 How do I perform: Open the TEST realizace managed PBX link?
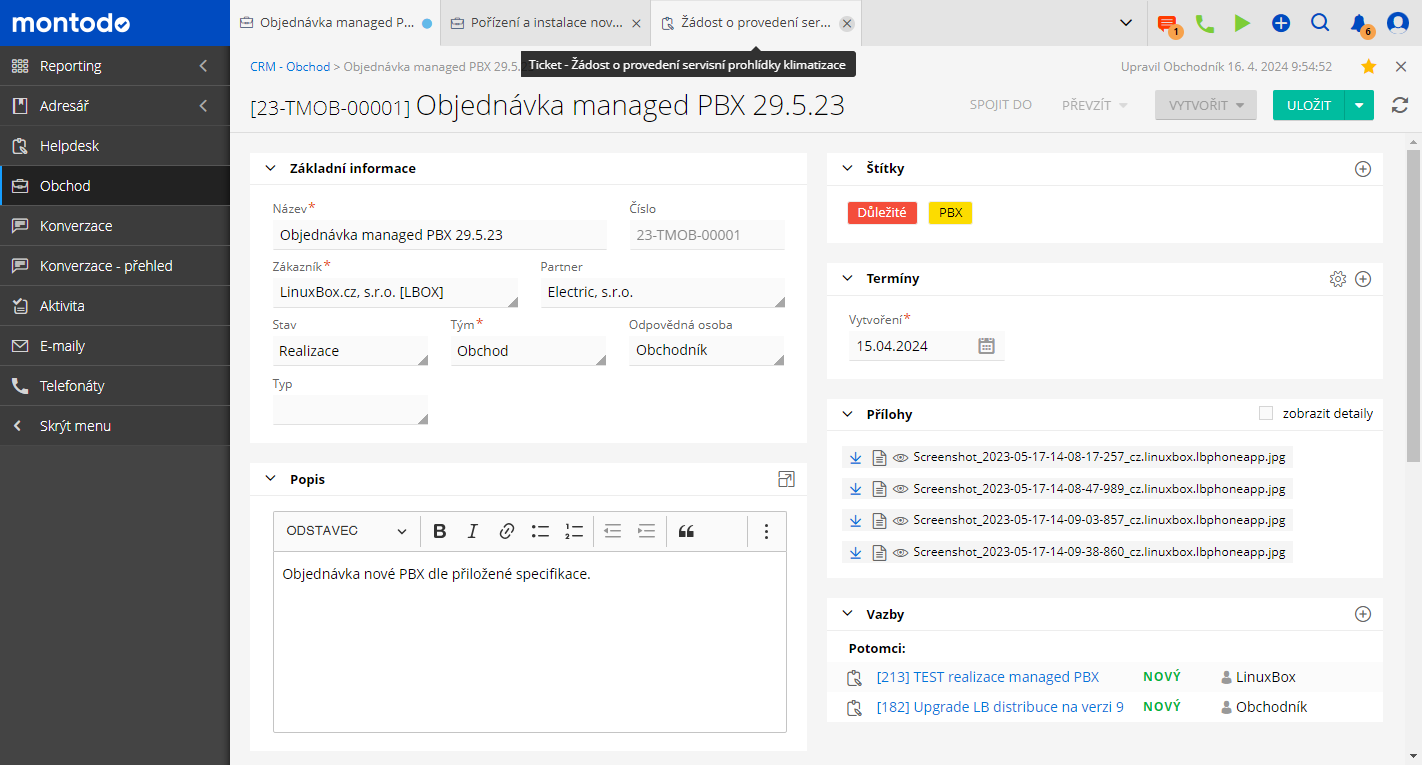coord(987,677)
